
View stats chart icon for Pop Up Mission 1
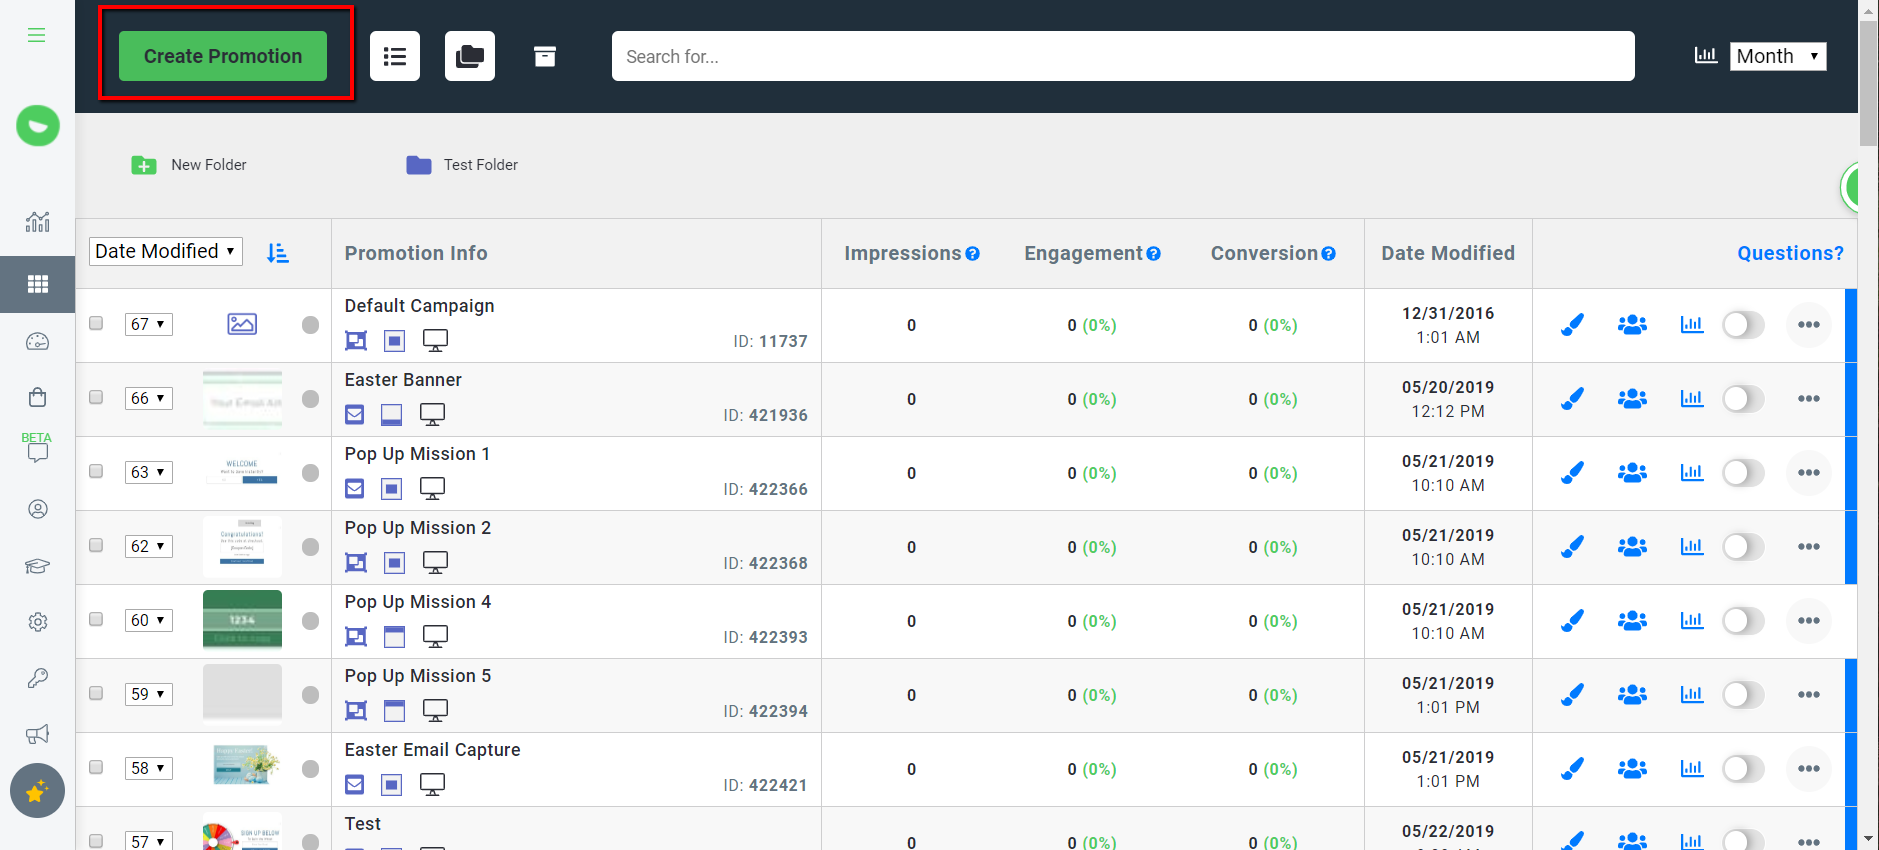[1691, 473]
